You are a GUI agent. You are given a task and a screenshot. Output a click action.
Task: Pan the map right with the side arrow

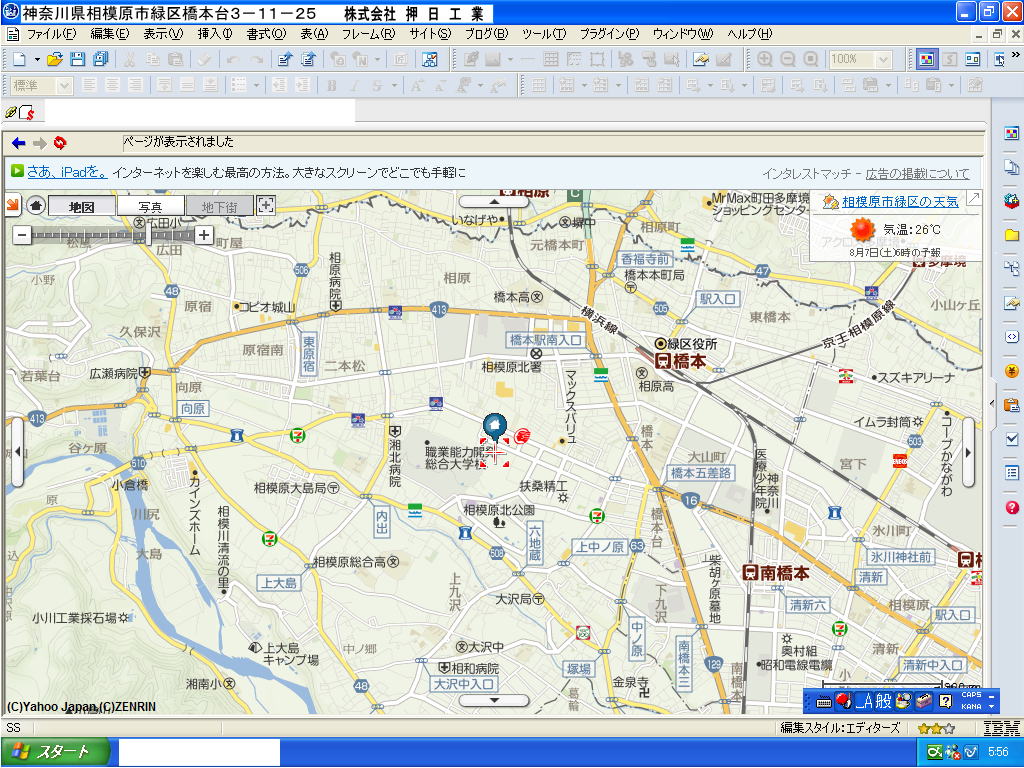click(968, 451)
